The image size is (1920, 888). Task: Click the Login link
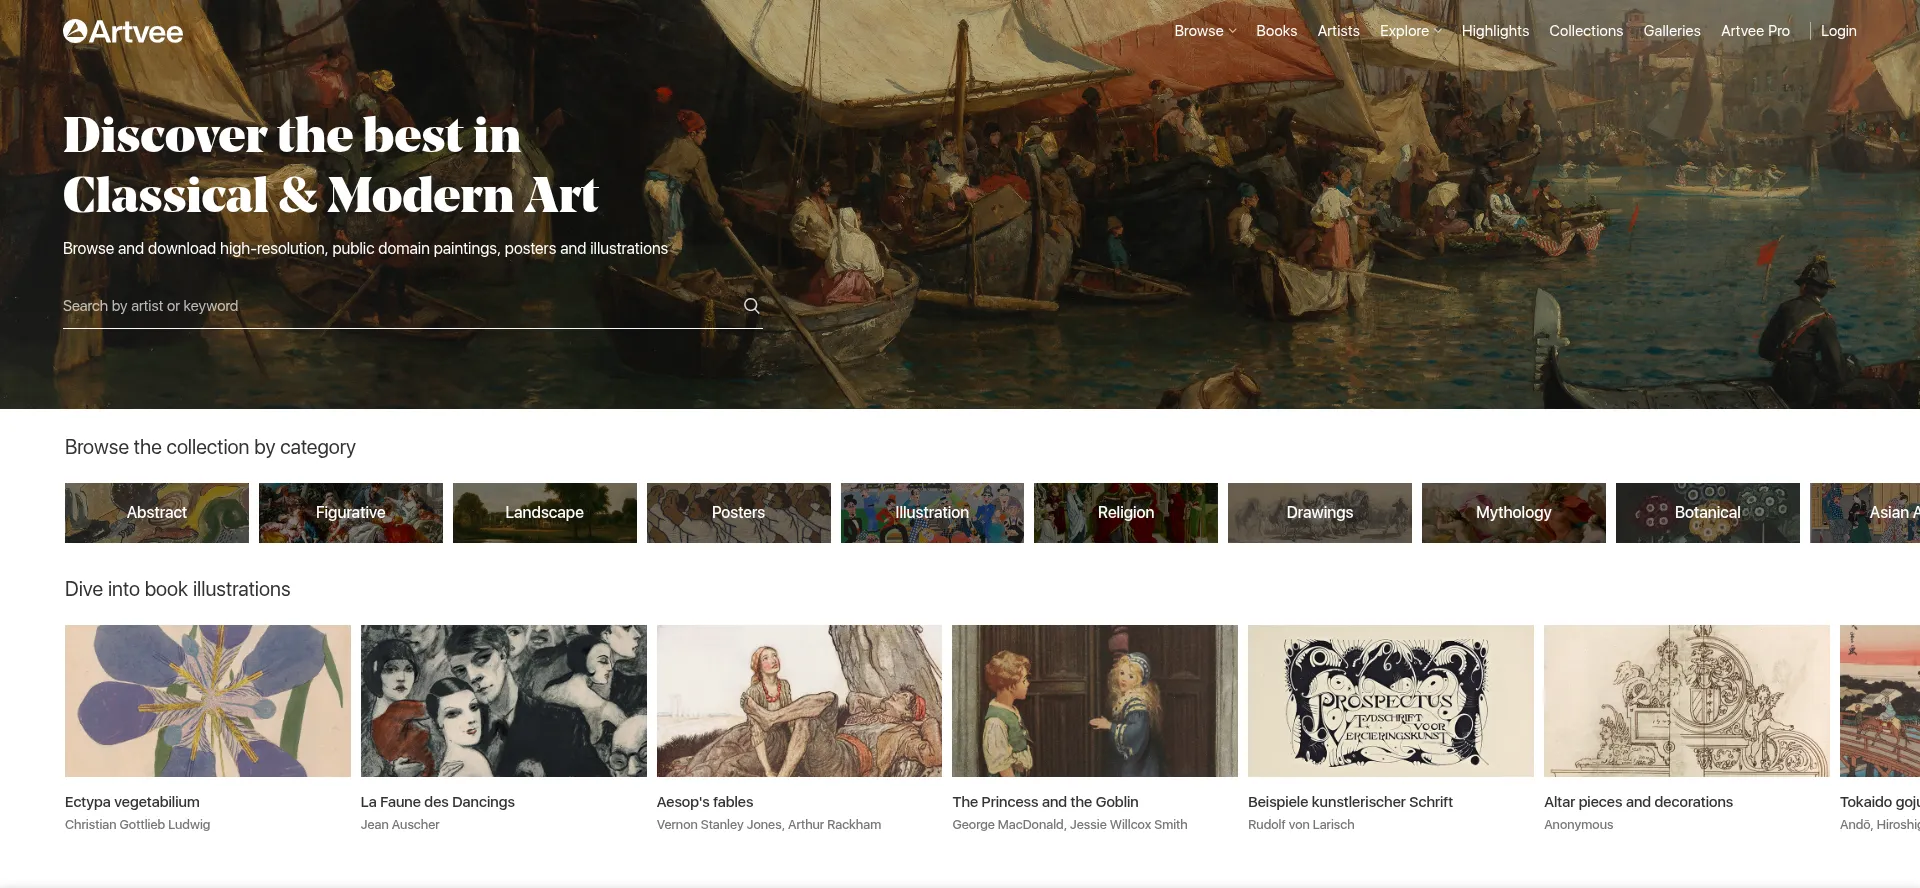point(1838,31)
